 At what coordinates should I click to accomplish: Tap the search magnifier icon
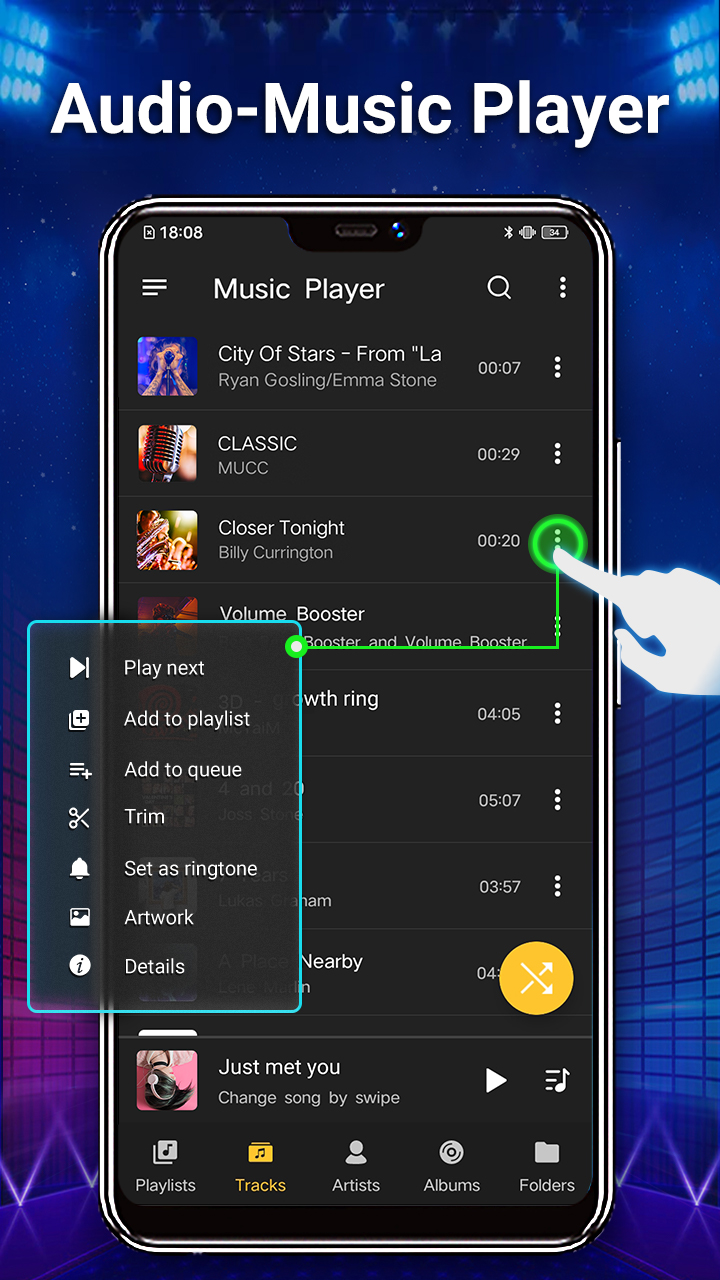(499, 288)
